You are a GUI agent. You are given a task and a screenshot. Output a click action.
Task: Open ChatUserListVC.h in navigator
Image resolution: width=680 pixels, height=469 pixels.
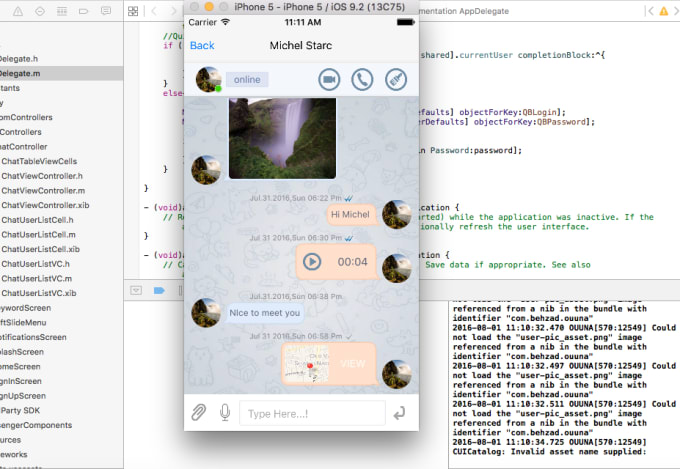tap(36, 264)
